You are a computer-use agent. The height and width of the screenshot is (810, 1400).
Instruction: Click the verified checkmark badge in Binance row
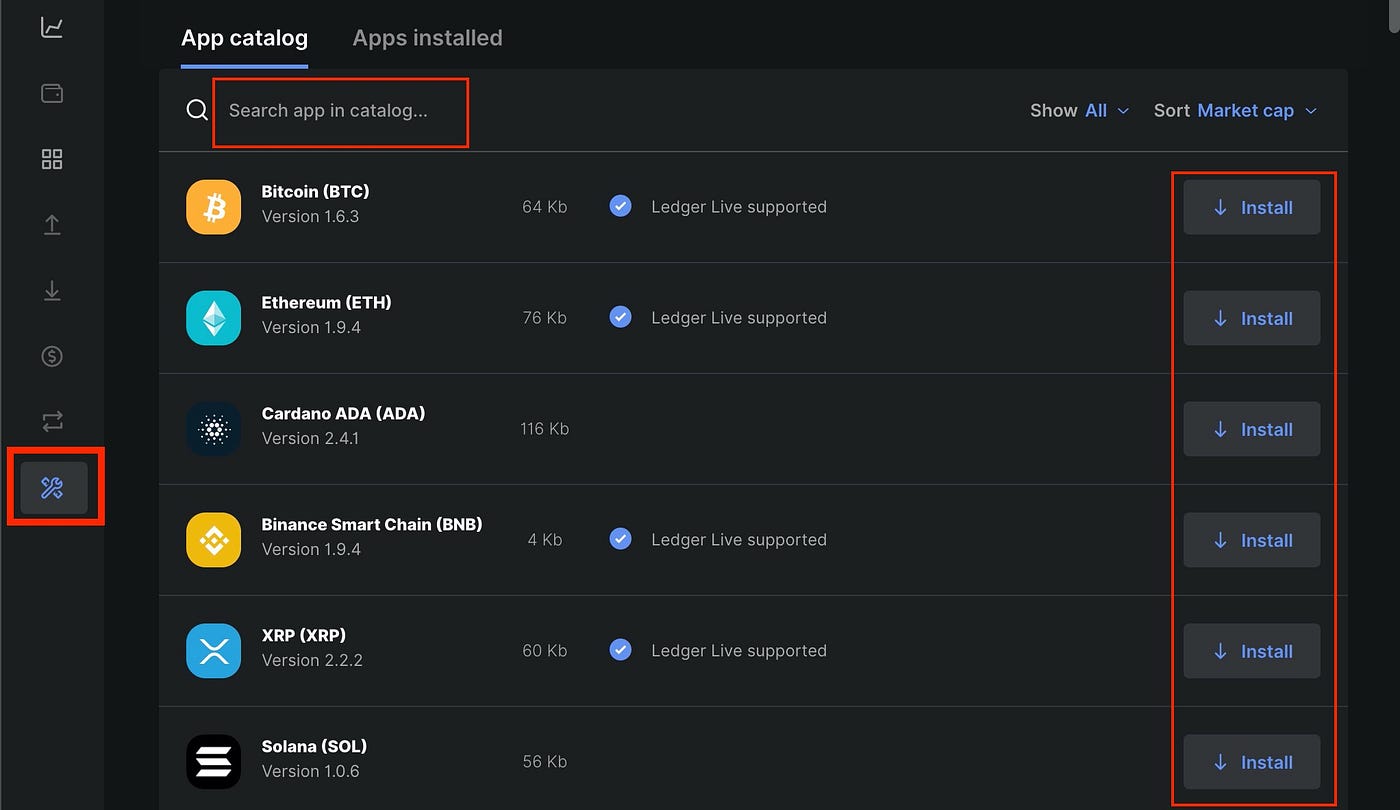pyautogui.click(x=621, y=539)
